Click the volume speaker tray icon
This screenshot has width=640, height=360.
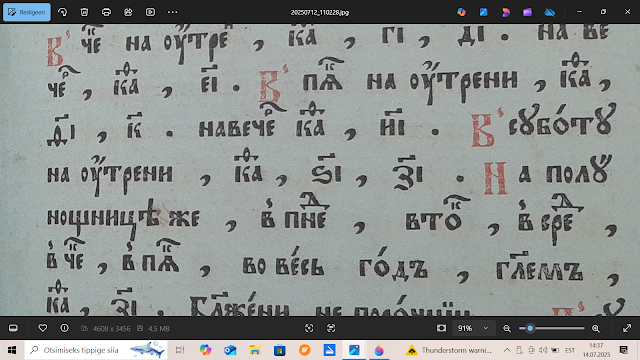(543, 350)
